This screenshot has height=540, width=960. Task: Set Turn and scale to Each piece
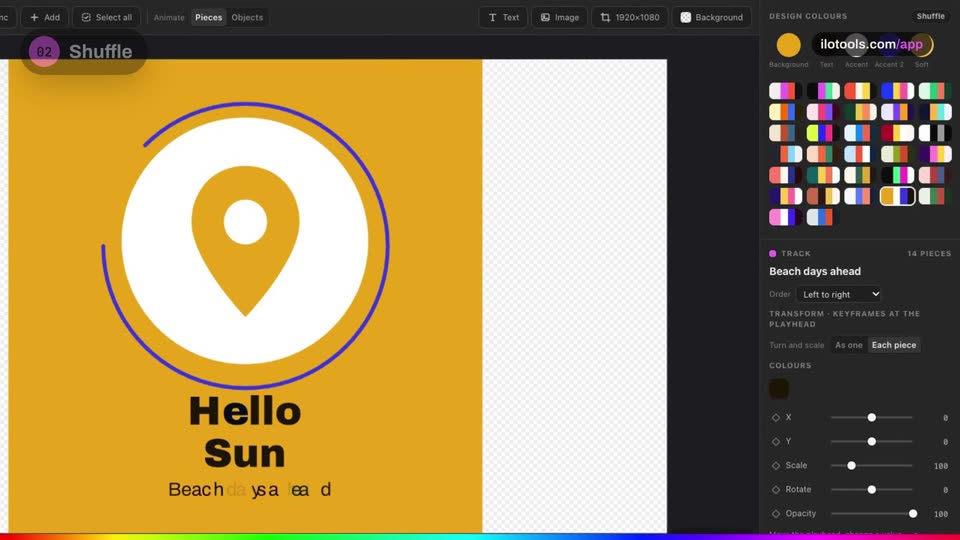[x=893, y=345]
